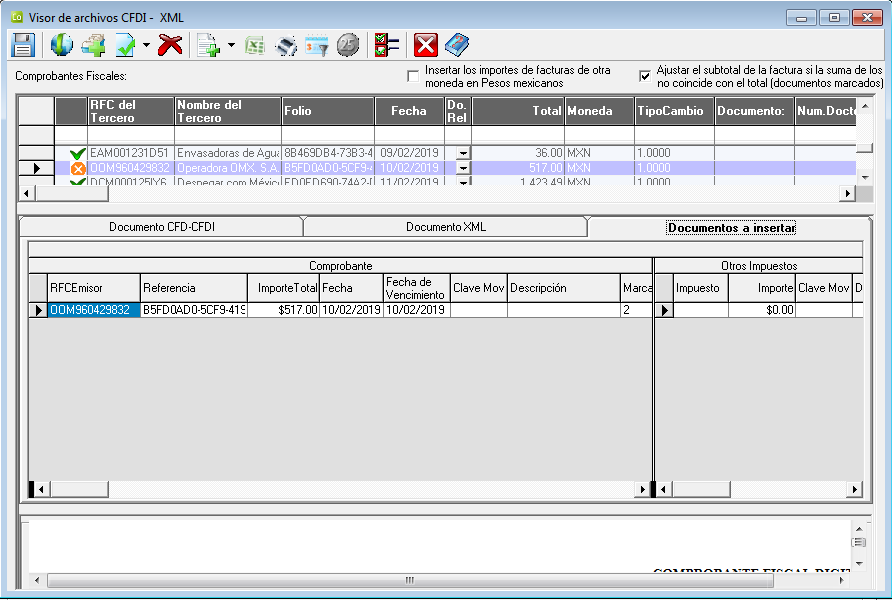Click the printer icon in toolbar

(x=287, y=45)
